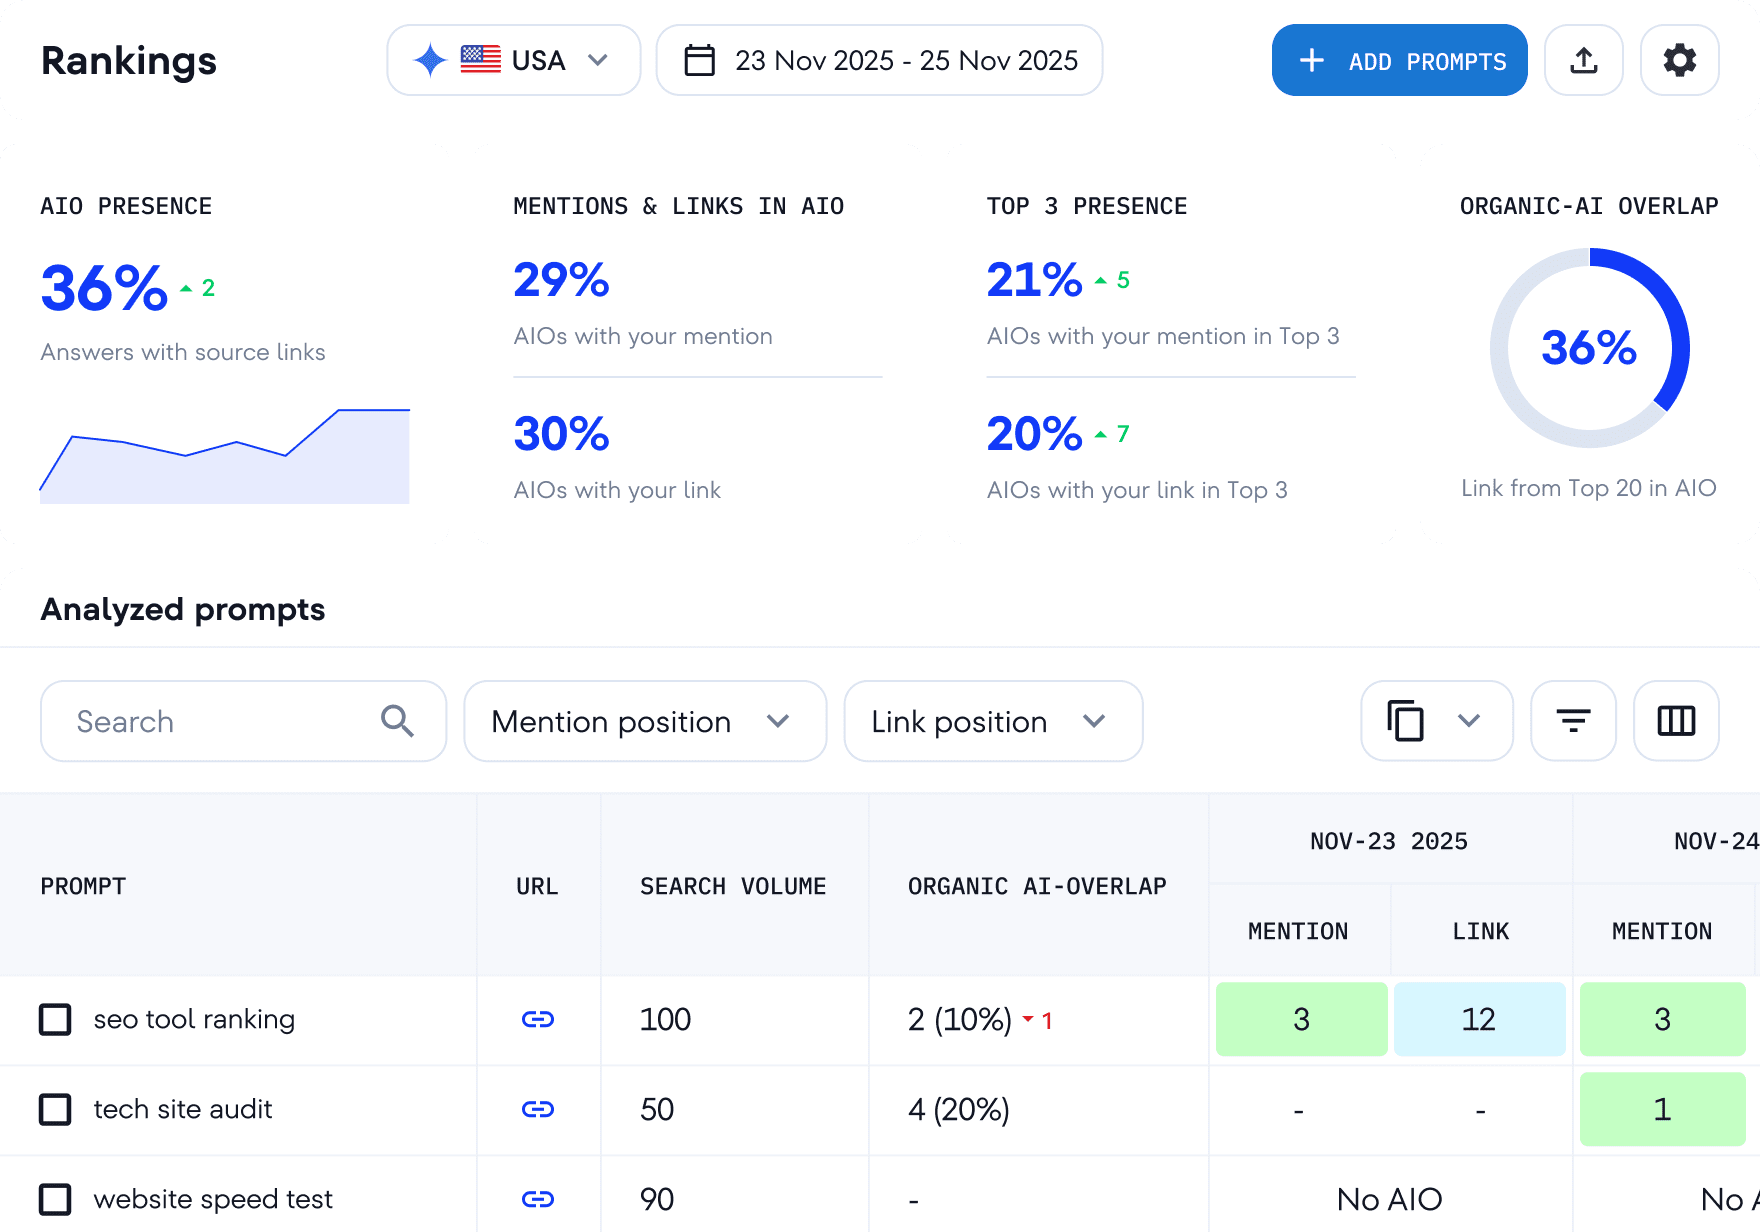Open the URL link icon for seo tool ranking

click(539, 1020)
